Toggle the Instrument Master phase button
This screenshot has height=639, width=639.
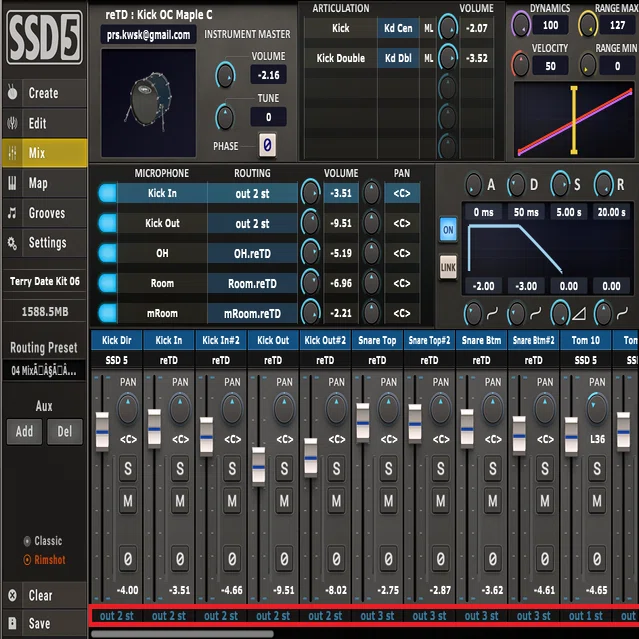click(267, 145)
